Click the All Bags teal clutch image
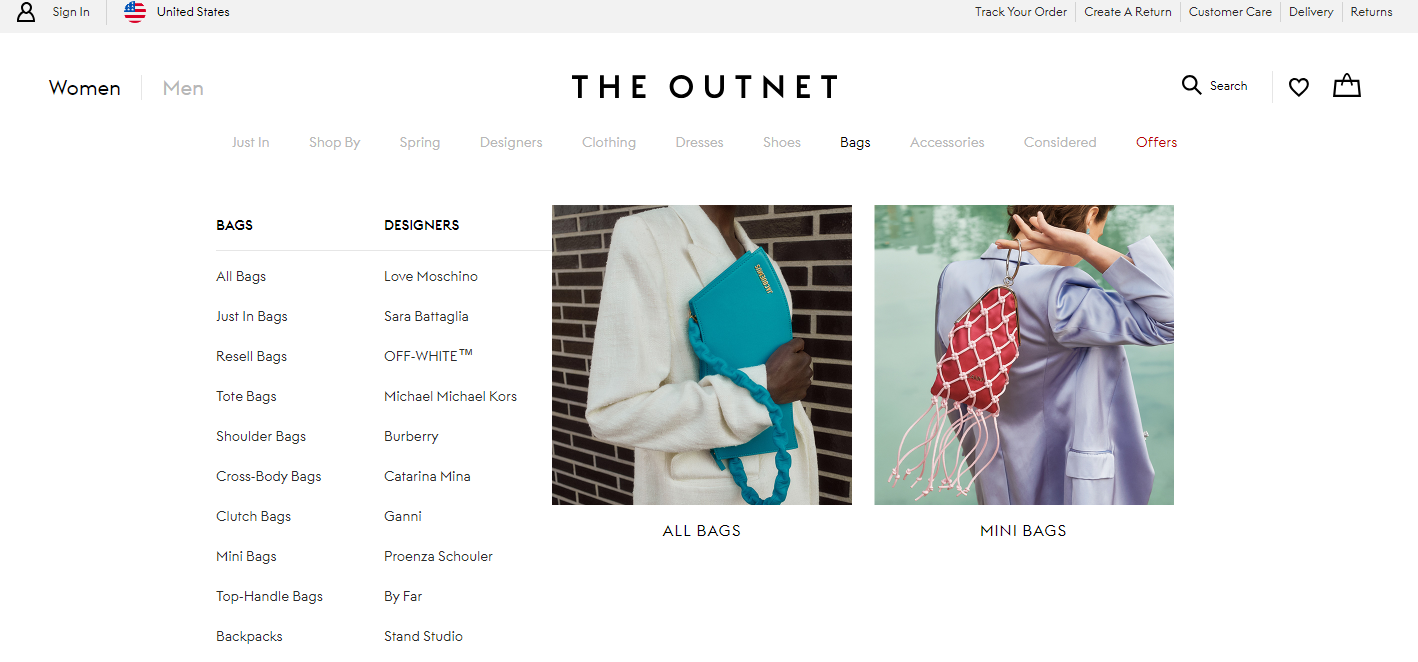 coord(702,355)
